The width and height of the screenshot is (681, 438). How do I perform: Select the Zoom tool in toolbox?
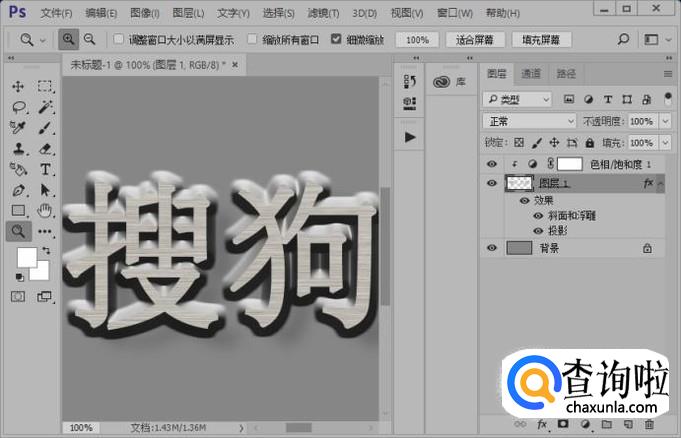18,231
